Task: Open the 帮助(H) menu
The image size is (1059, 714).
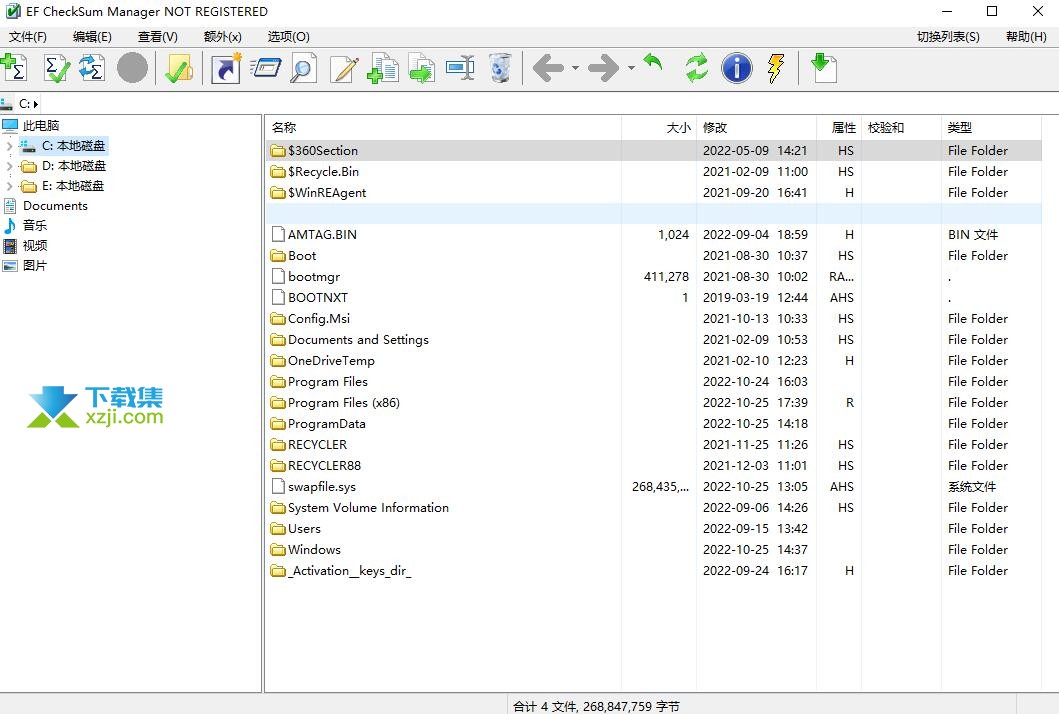Action: tap(1026, 36)
